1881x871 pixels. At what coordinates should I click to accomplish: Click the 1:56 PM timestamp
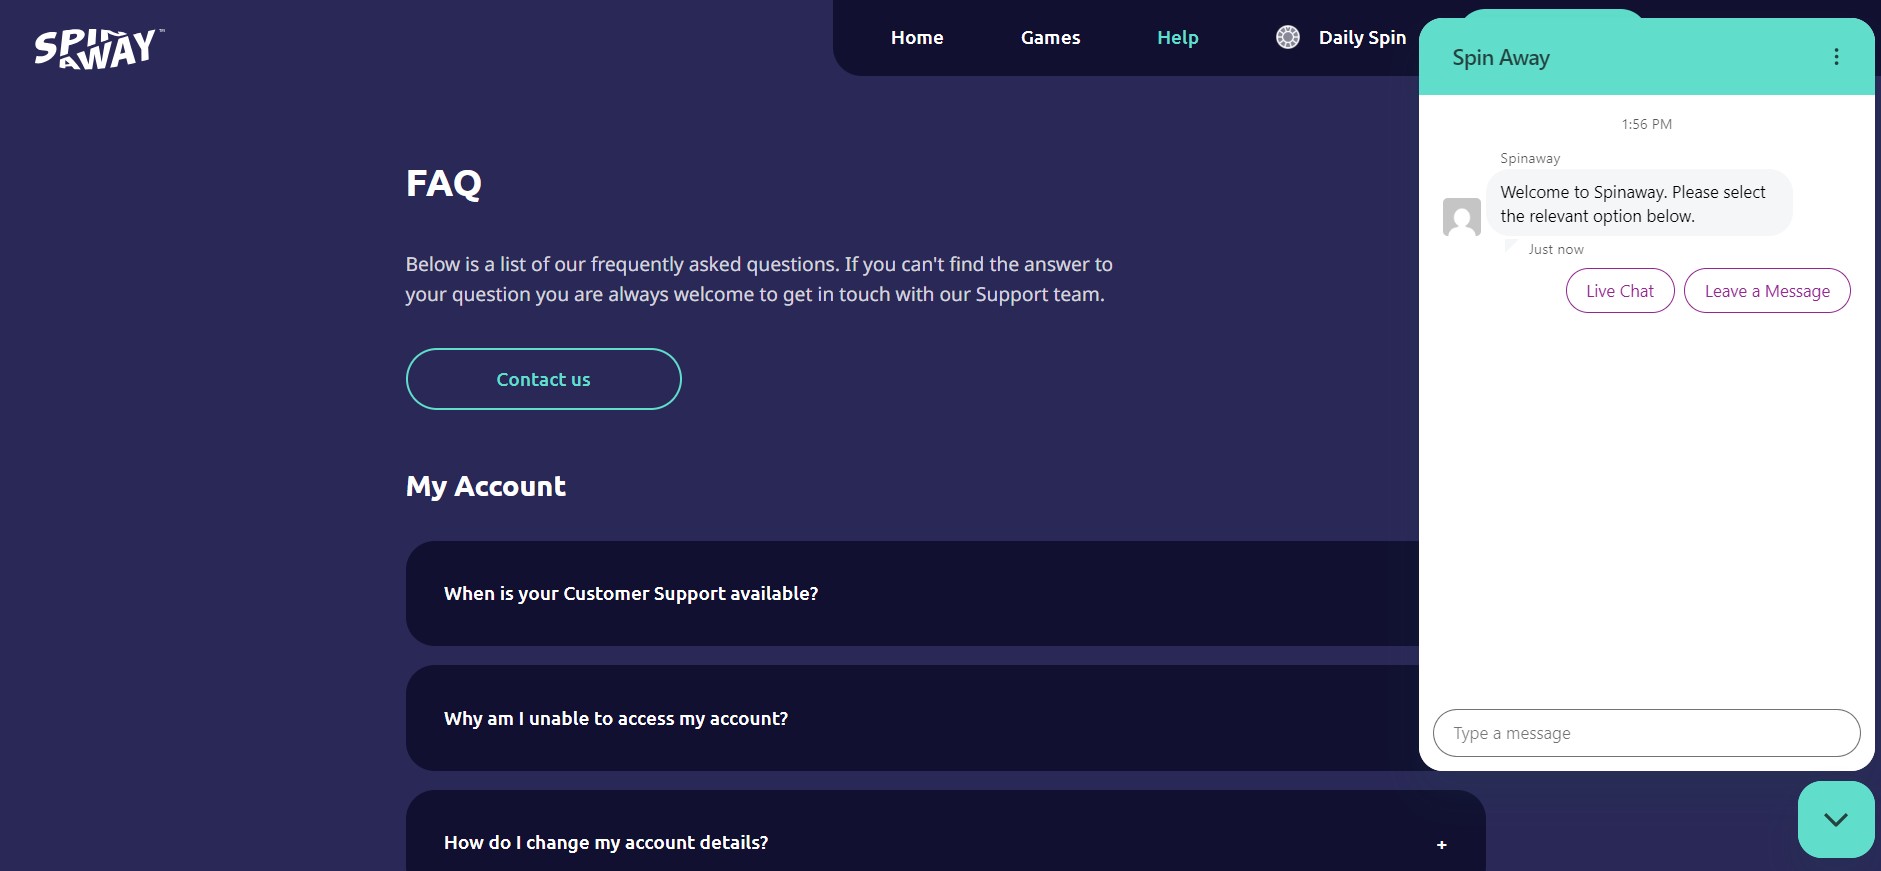click(x=1646, y=124)
